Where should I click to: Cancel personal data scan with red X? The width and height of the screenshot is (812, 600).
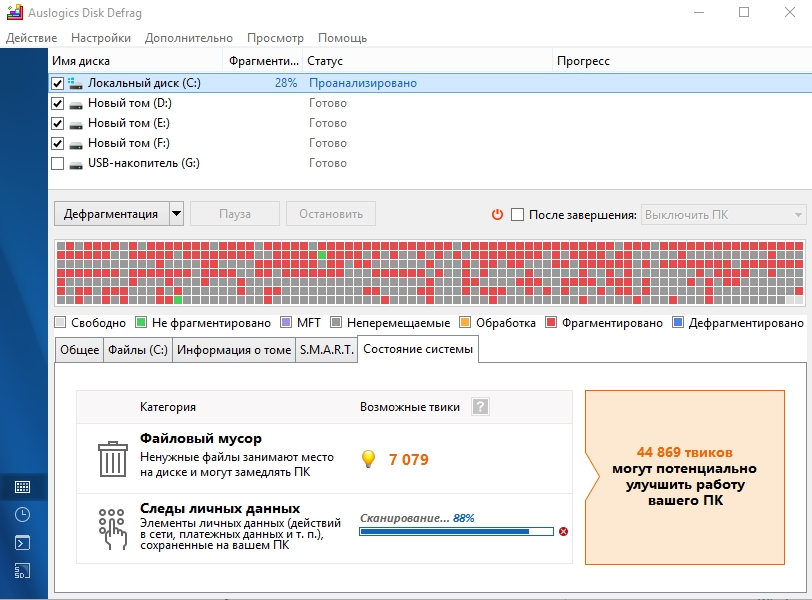pyautogui.click(x=563, y=532)
